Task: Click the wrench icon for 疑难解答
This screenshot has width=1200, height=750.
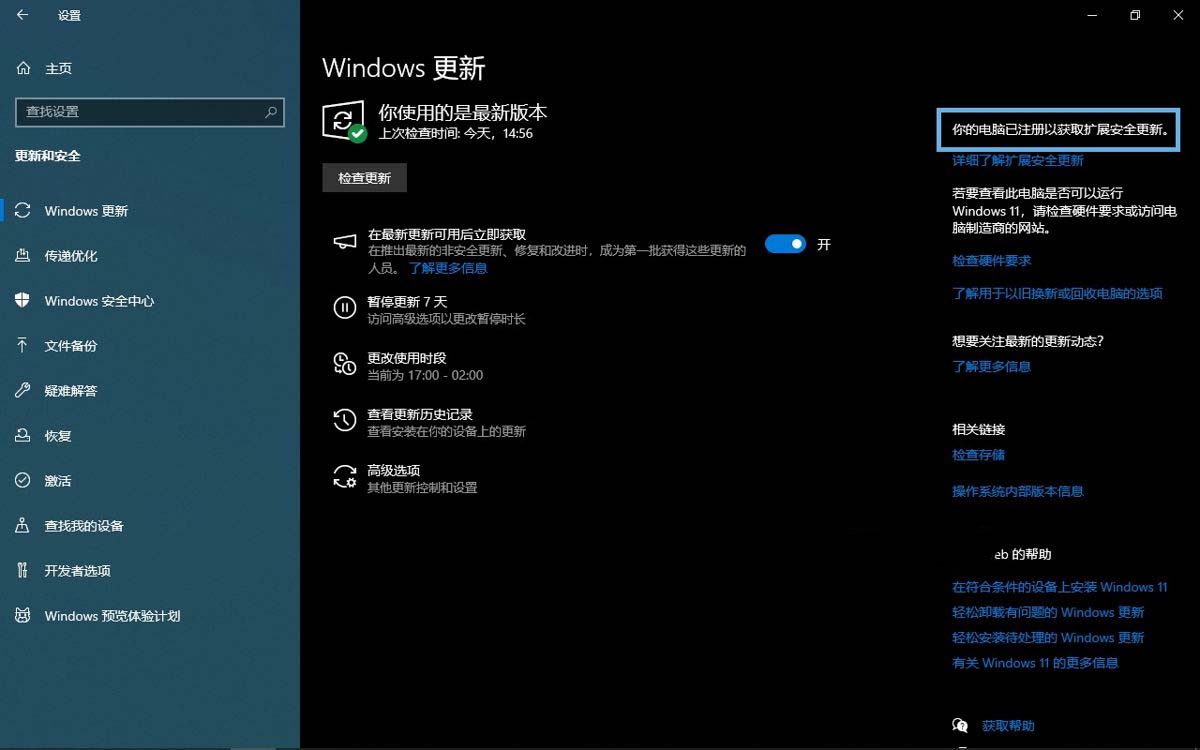Action: [x=23, y=391]
